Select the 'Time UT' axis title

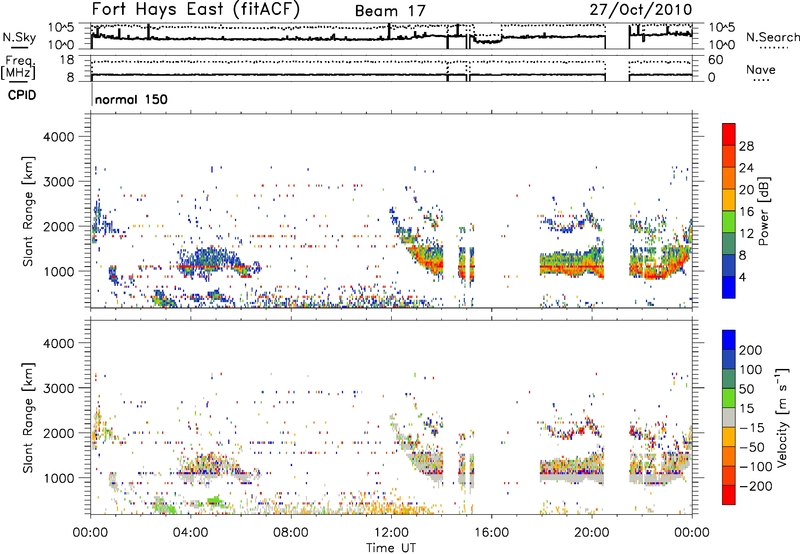(x=391, y=548)
